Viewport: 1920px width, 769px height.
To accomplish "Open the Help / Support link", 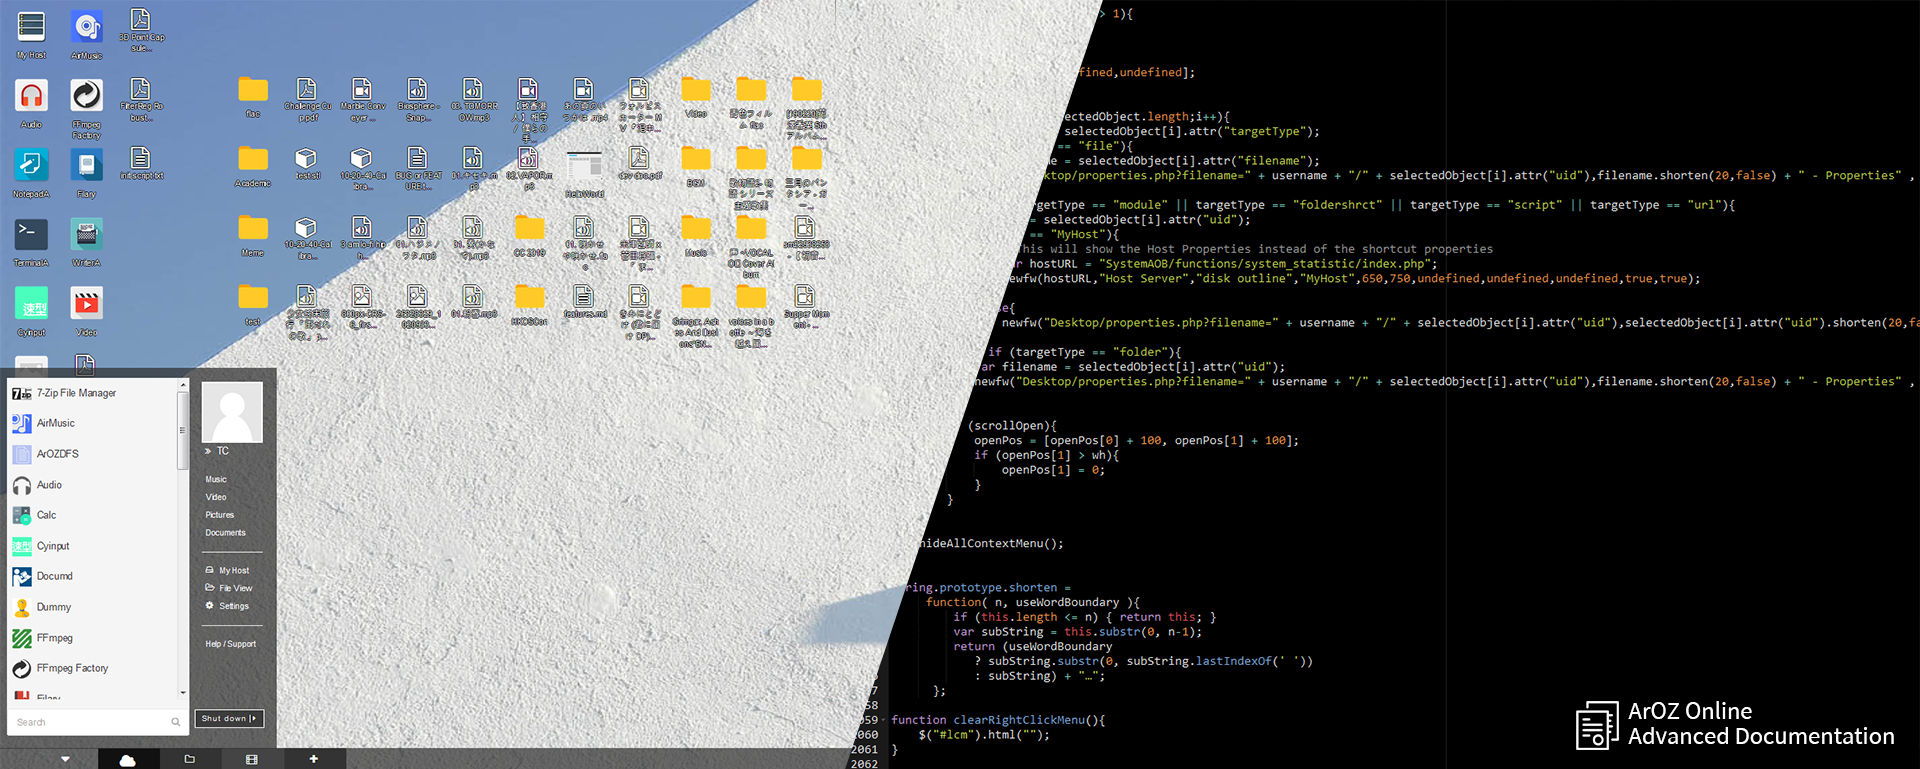I will point(231,644).
